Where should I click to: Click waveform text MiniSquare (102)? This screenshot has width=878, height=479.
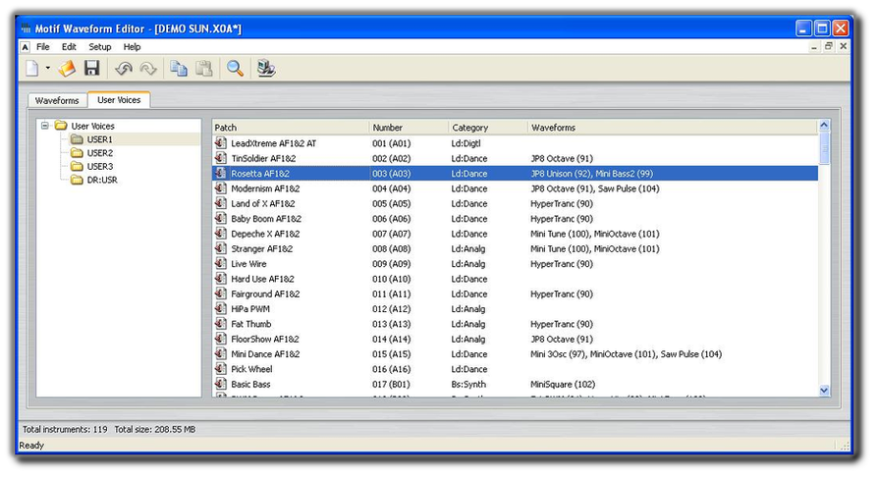coord(563,384)
